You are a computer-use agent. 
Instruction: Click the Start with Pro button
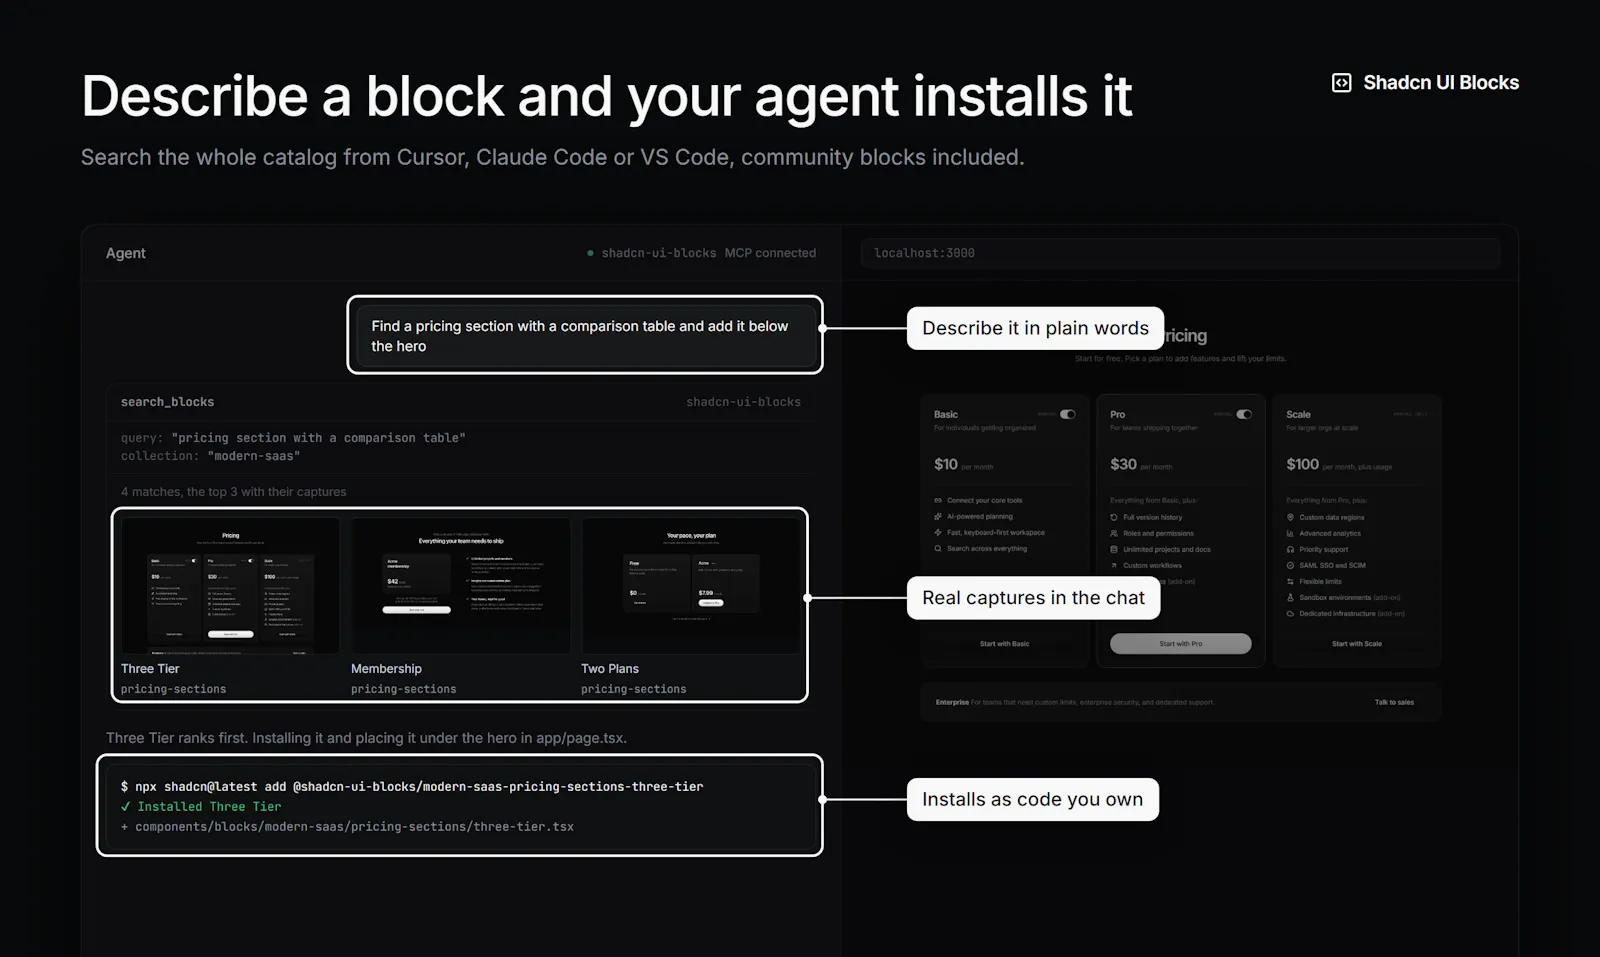1181,644
